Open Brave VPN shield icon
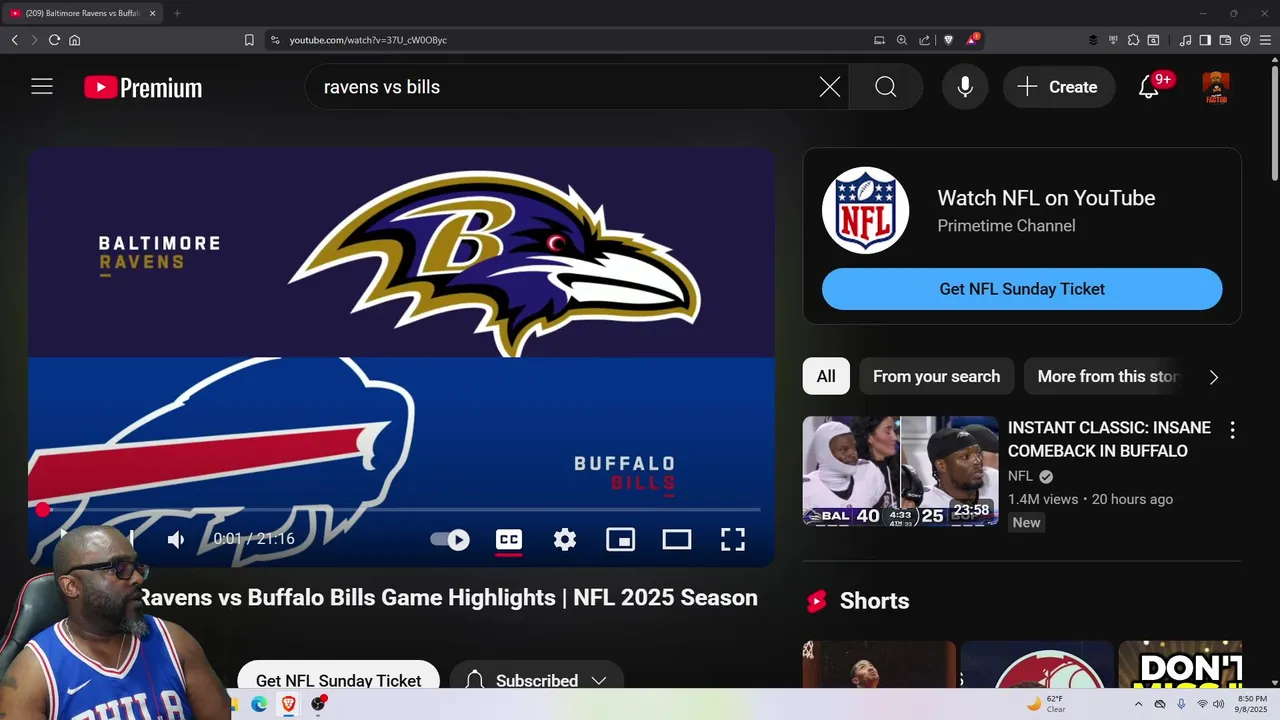 1245,40
